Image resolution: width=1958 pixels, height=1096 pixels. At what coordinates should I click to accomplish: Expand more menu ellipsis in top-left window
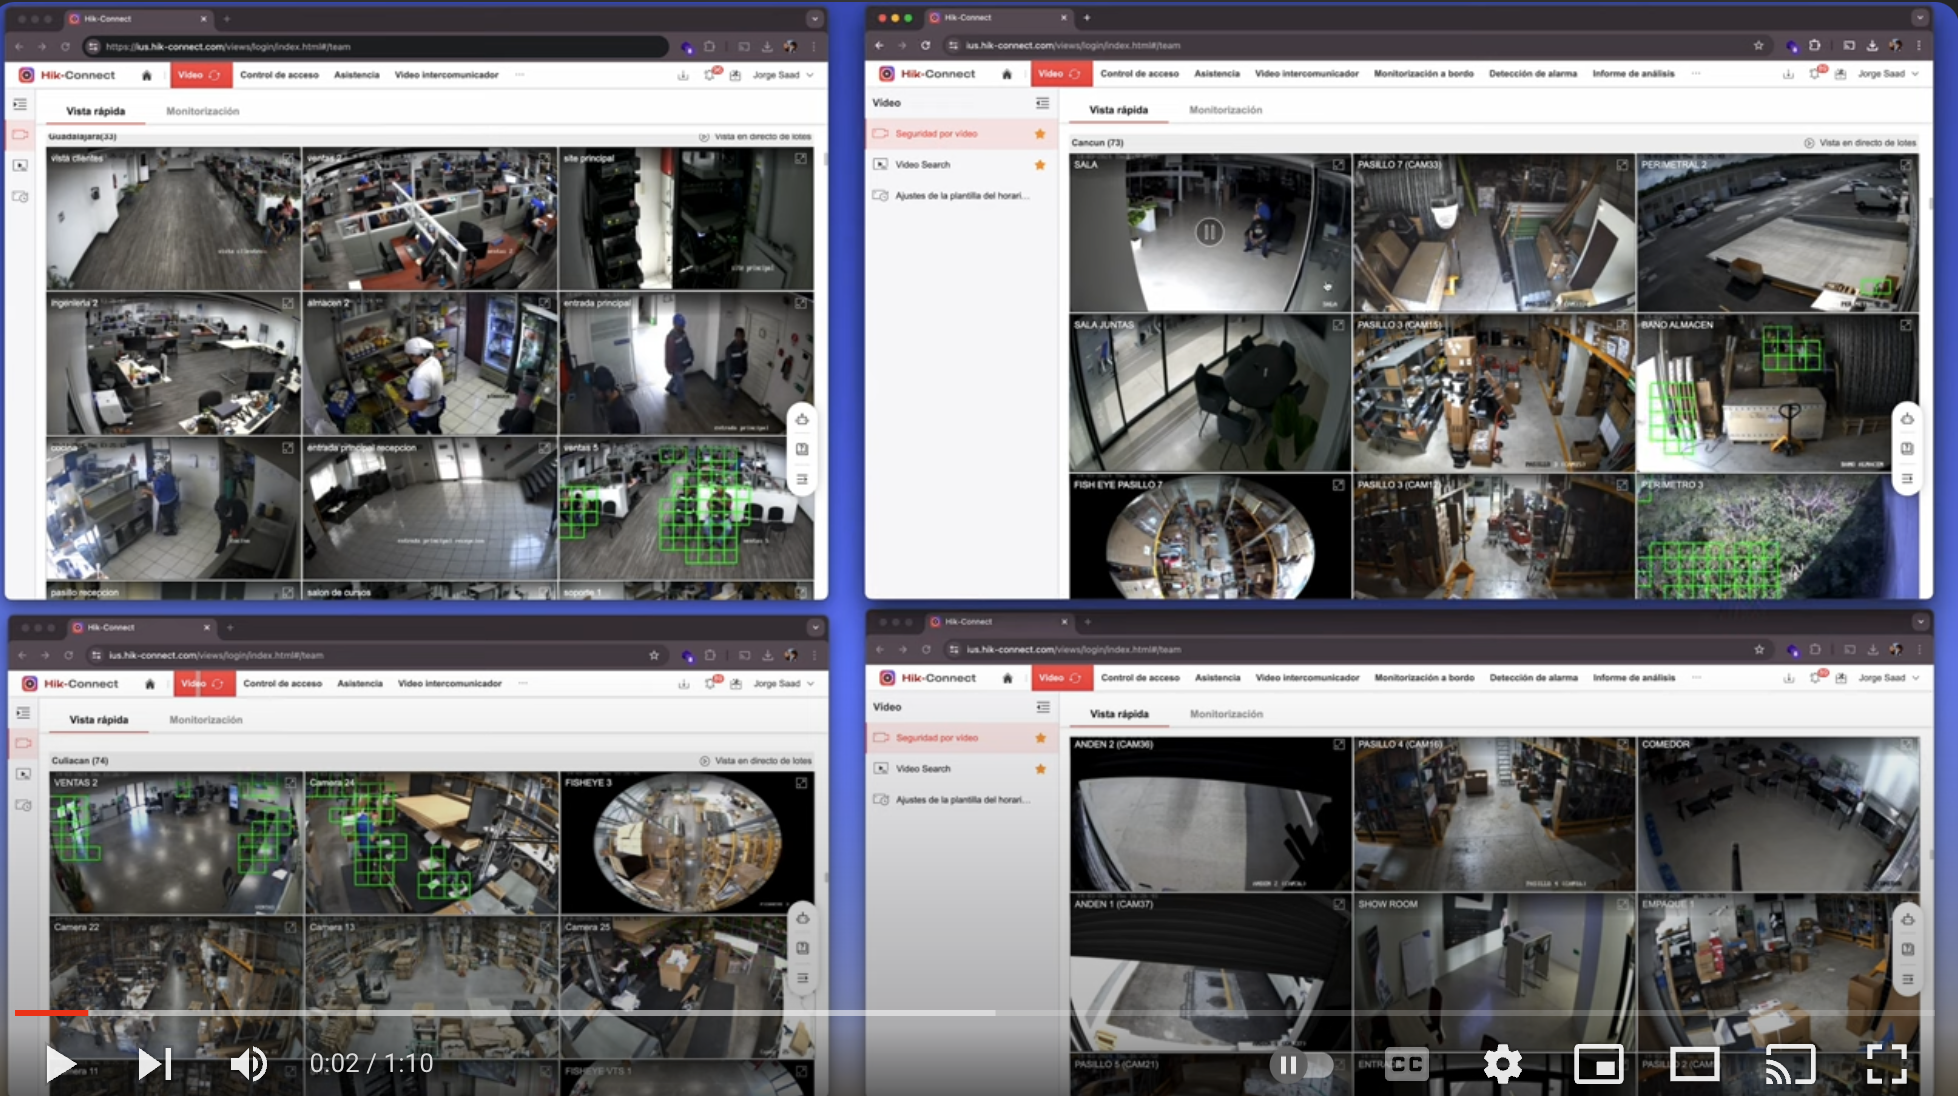(x=520, y=75)
